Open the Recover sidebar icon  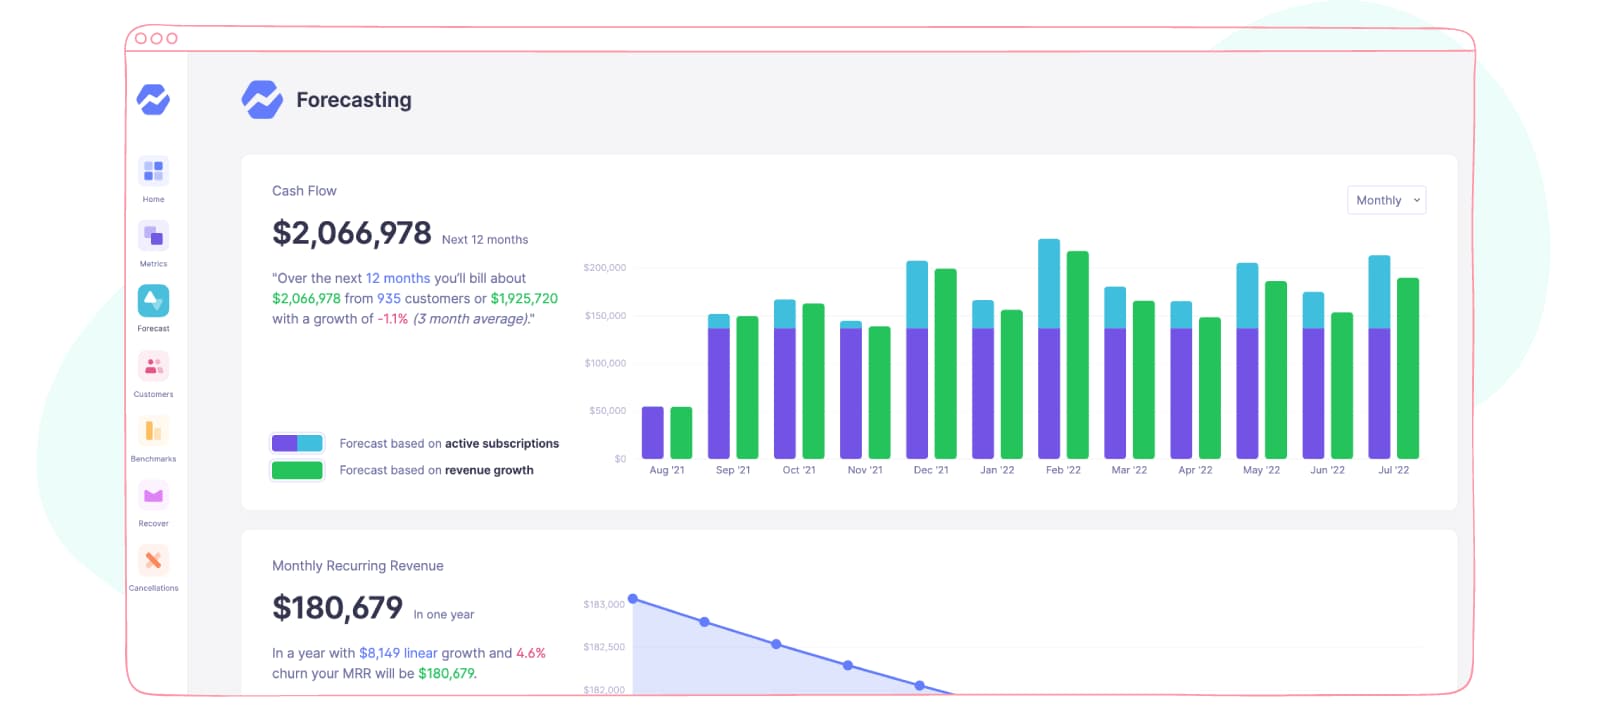(x=153, y=495)
